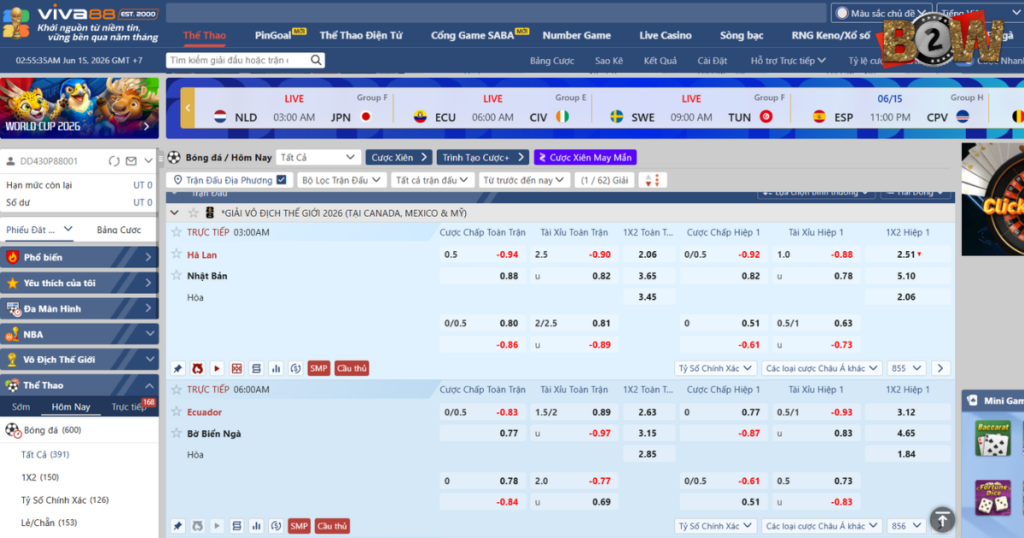Click the search magnifier icon
Viewport: 1024px width, 538px height.
coord(315,60)
